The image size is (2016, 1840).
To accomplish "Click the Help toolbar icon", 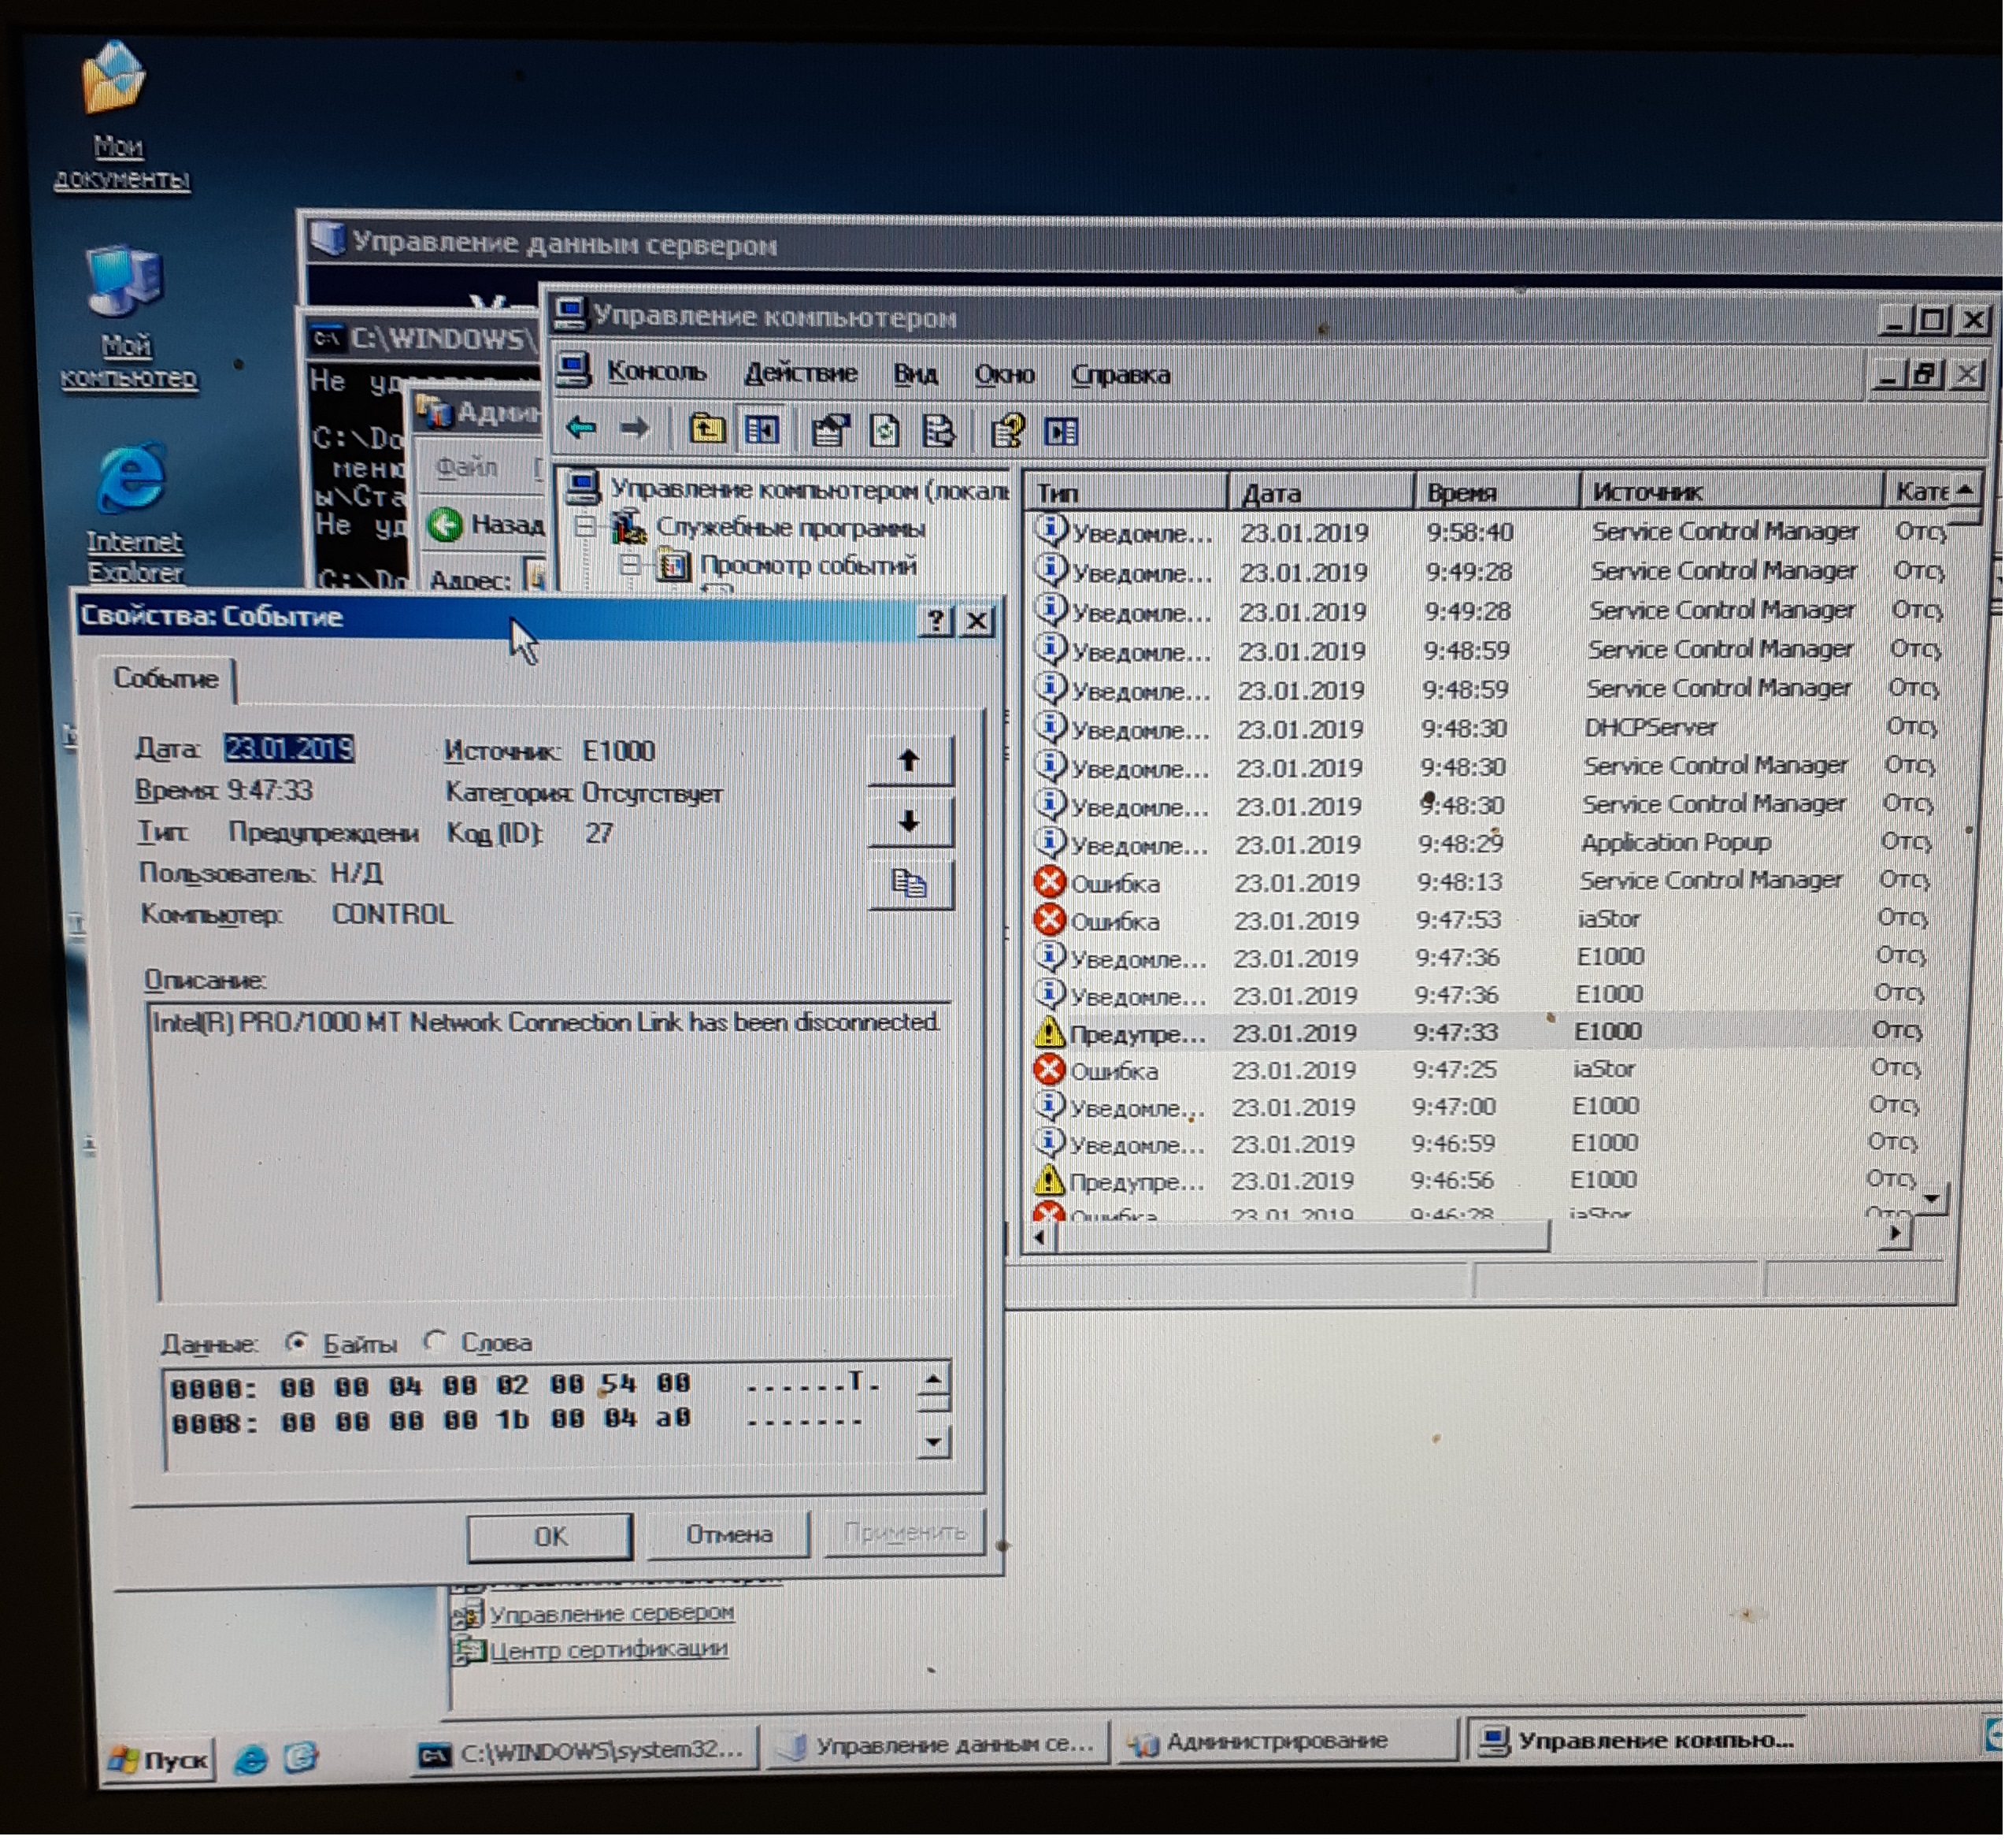I will tap(1008, 432).
